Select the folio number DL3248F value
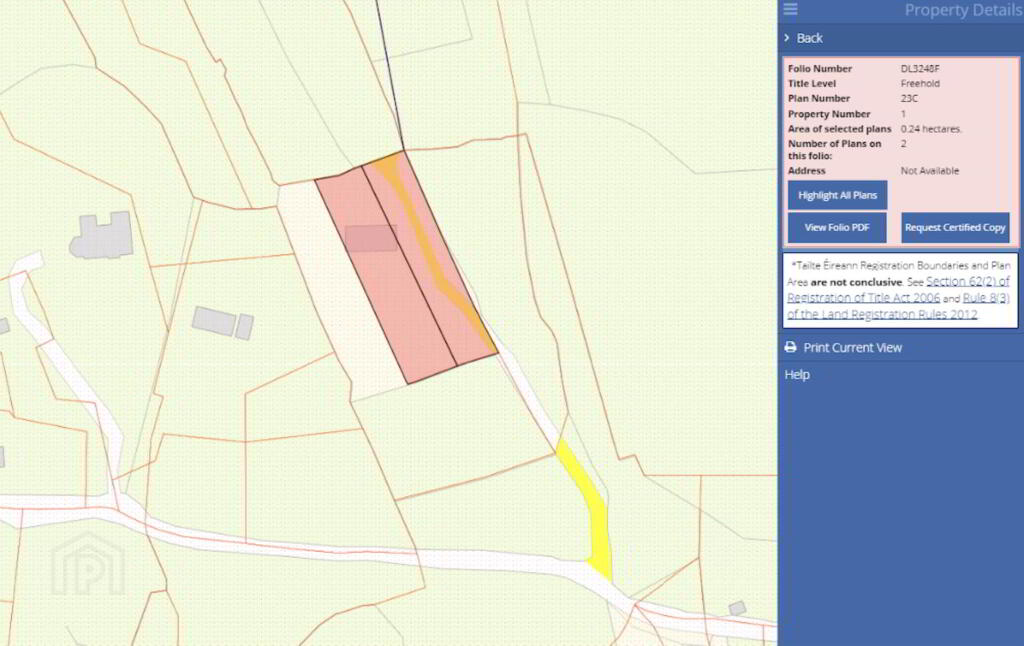 tap(920, 69)
